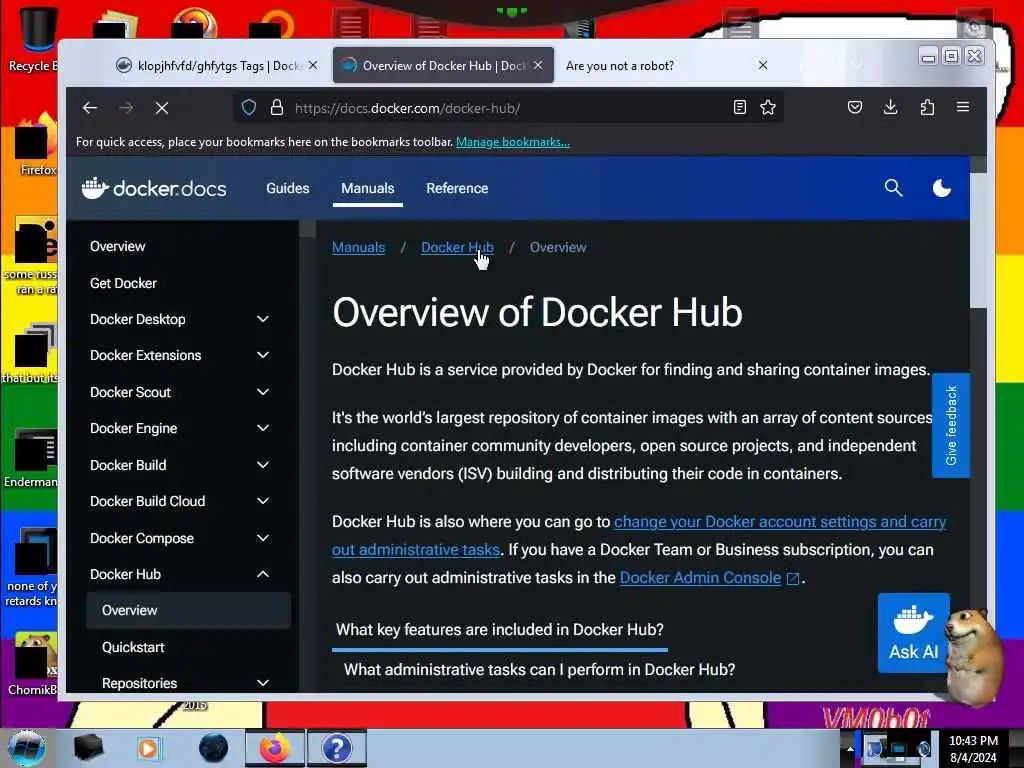
Task: Select the What administrative tasks question
Action: coord(539,669)
